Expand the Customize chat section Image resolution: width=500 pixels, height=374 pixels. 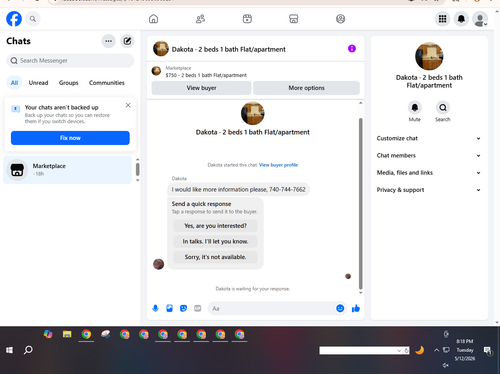[x=429, y=138]
